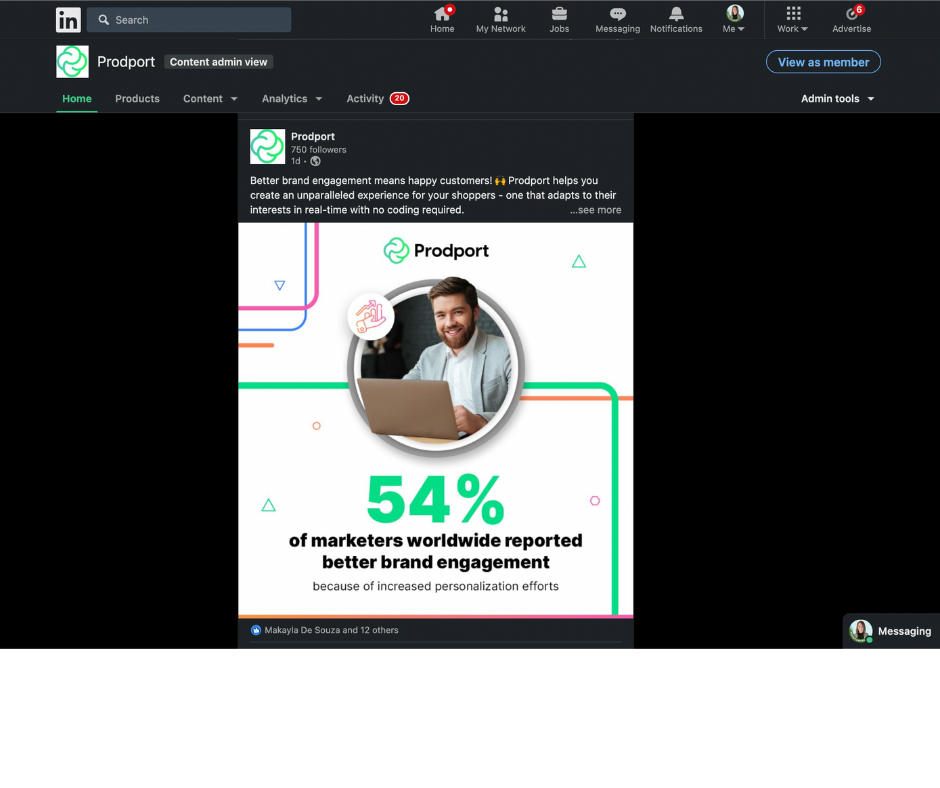Click the Content admin view badge
940x788 pixels.
[x=218, y=62]
